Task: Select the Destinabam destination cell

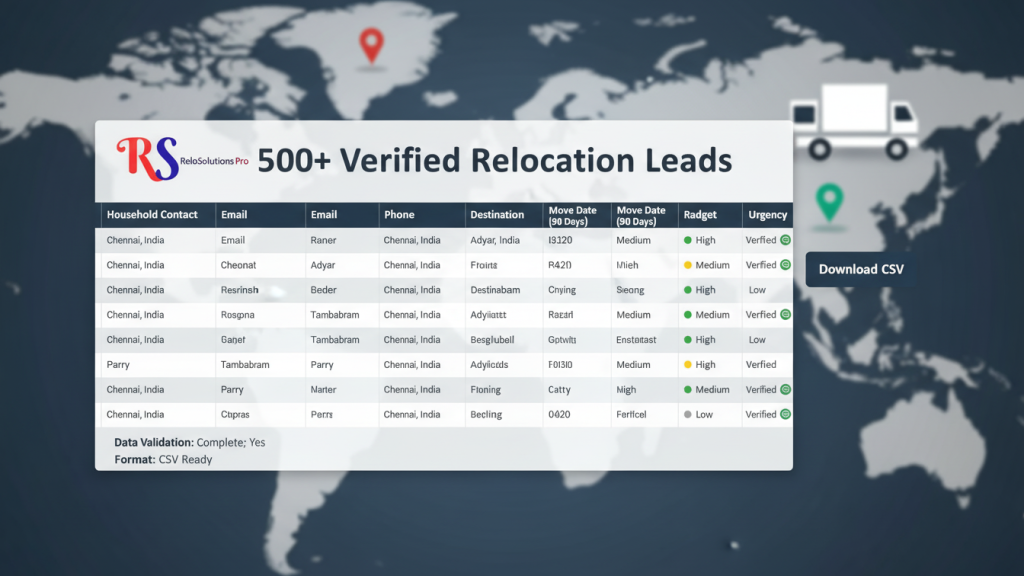Action: point(496,290)
